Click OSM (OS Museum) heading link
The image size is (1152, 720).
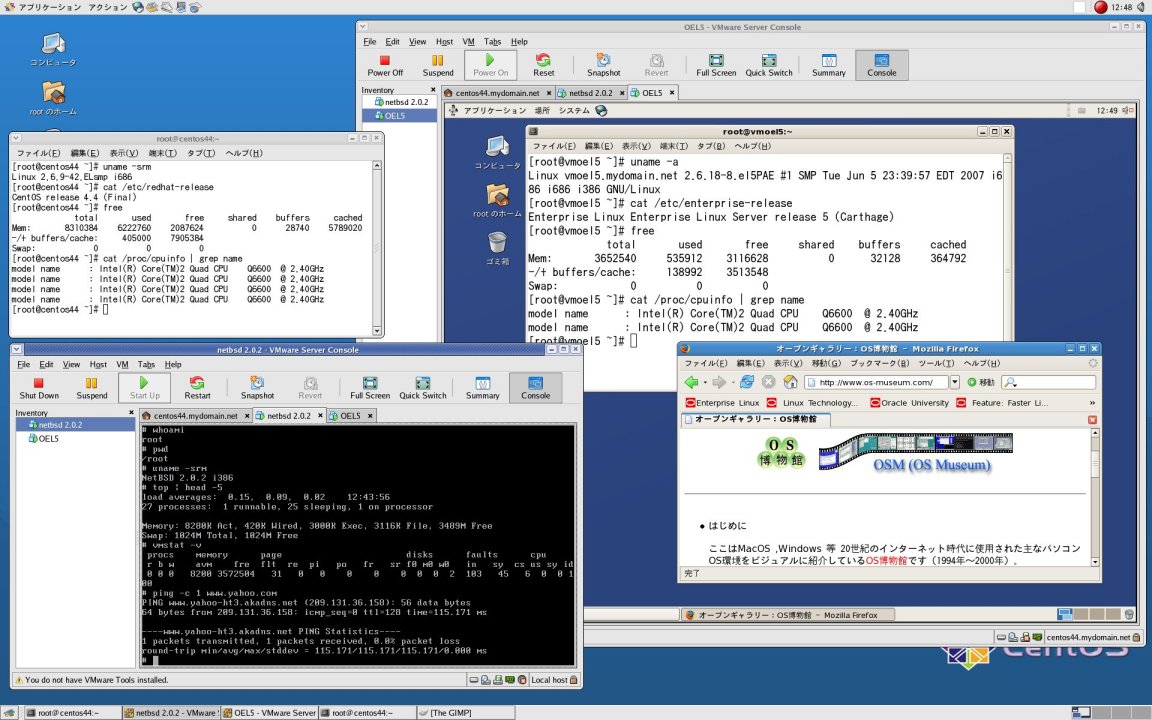[932, 465]
